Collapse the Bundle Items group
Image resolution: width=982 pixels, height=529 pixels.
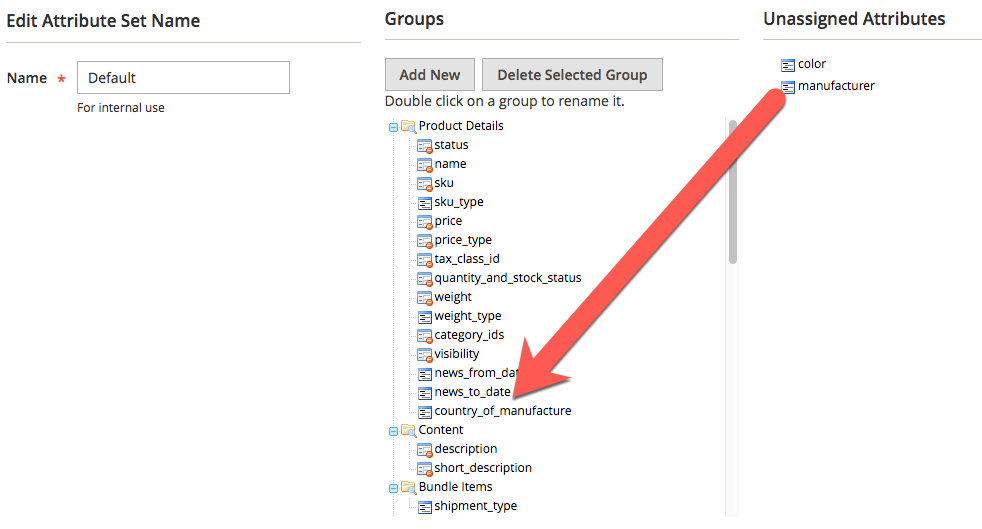[x=393, y=488]
